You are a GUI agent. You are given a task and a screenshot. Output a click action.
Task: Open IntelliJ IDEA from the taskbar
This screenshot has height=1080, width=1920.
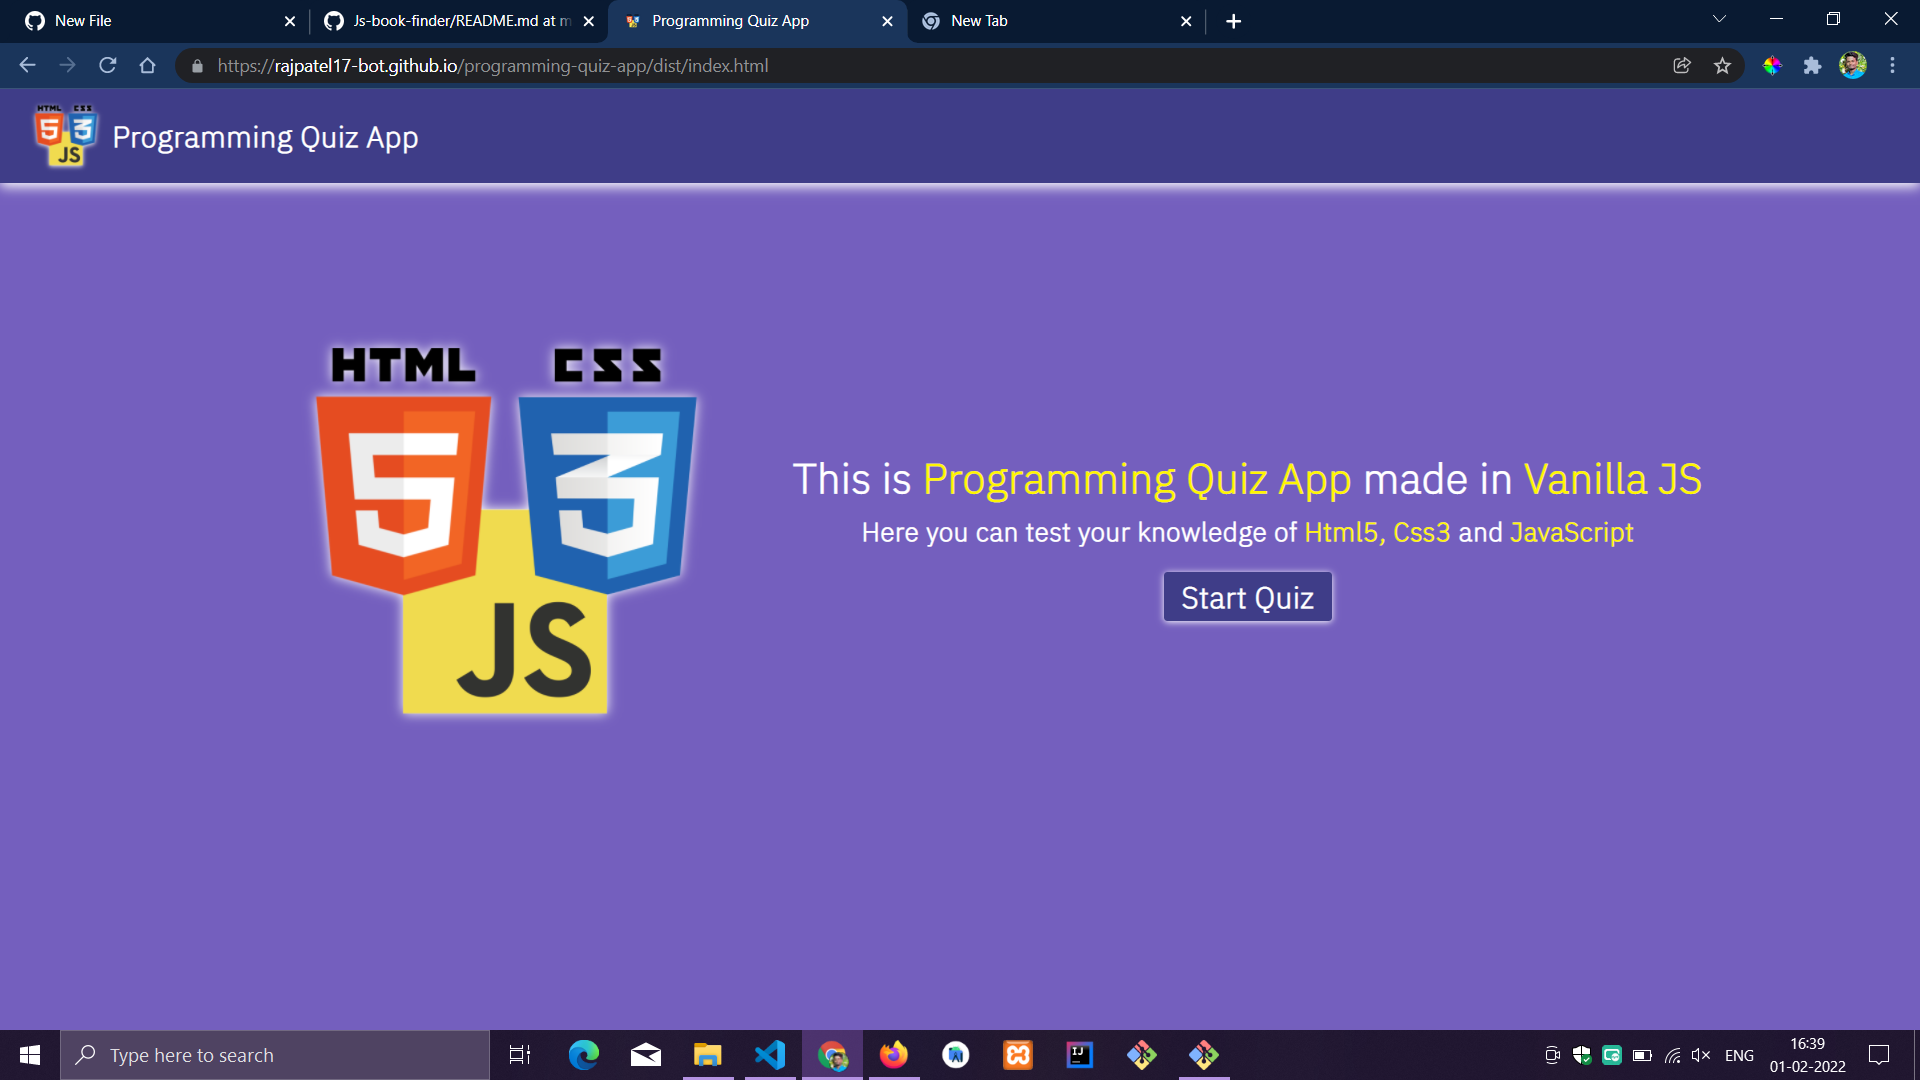tap(1080, 1054)
